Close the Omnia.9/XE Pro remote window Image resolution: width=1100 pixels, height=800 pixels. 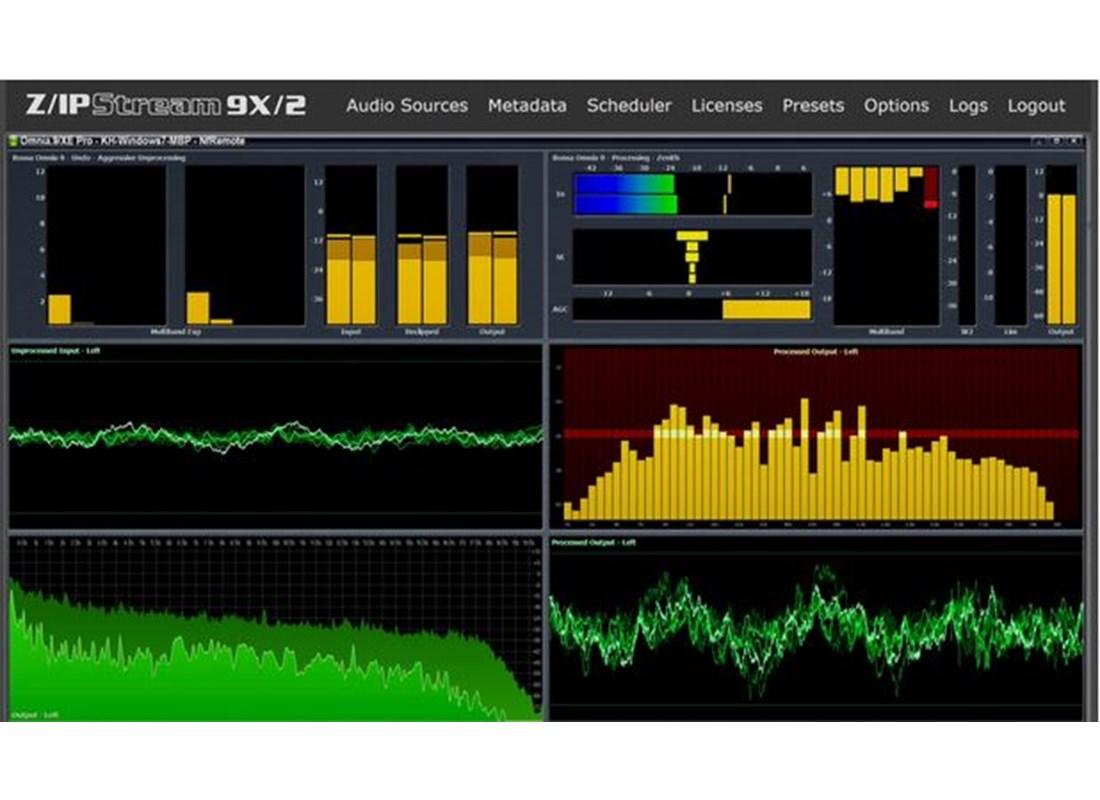tap(1075, 141)
